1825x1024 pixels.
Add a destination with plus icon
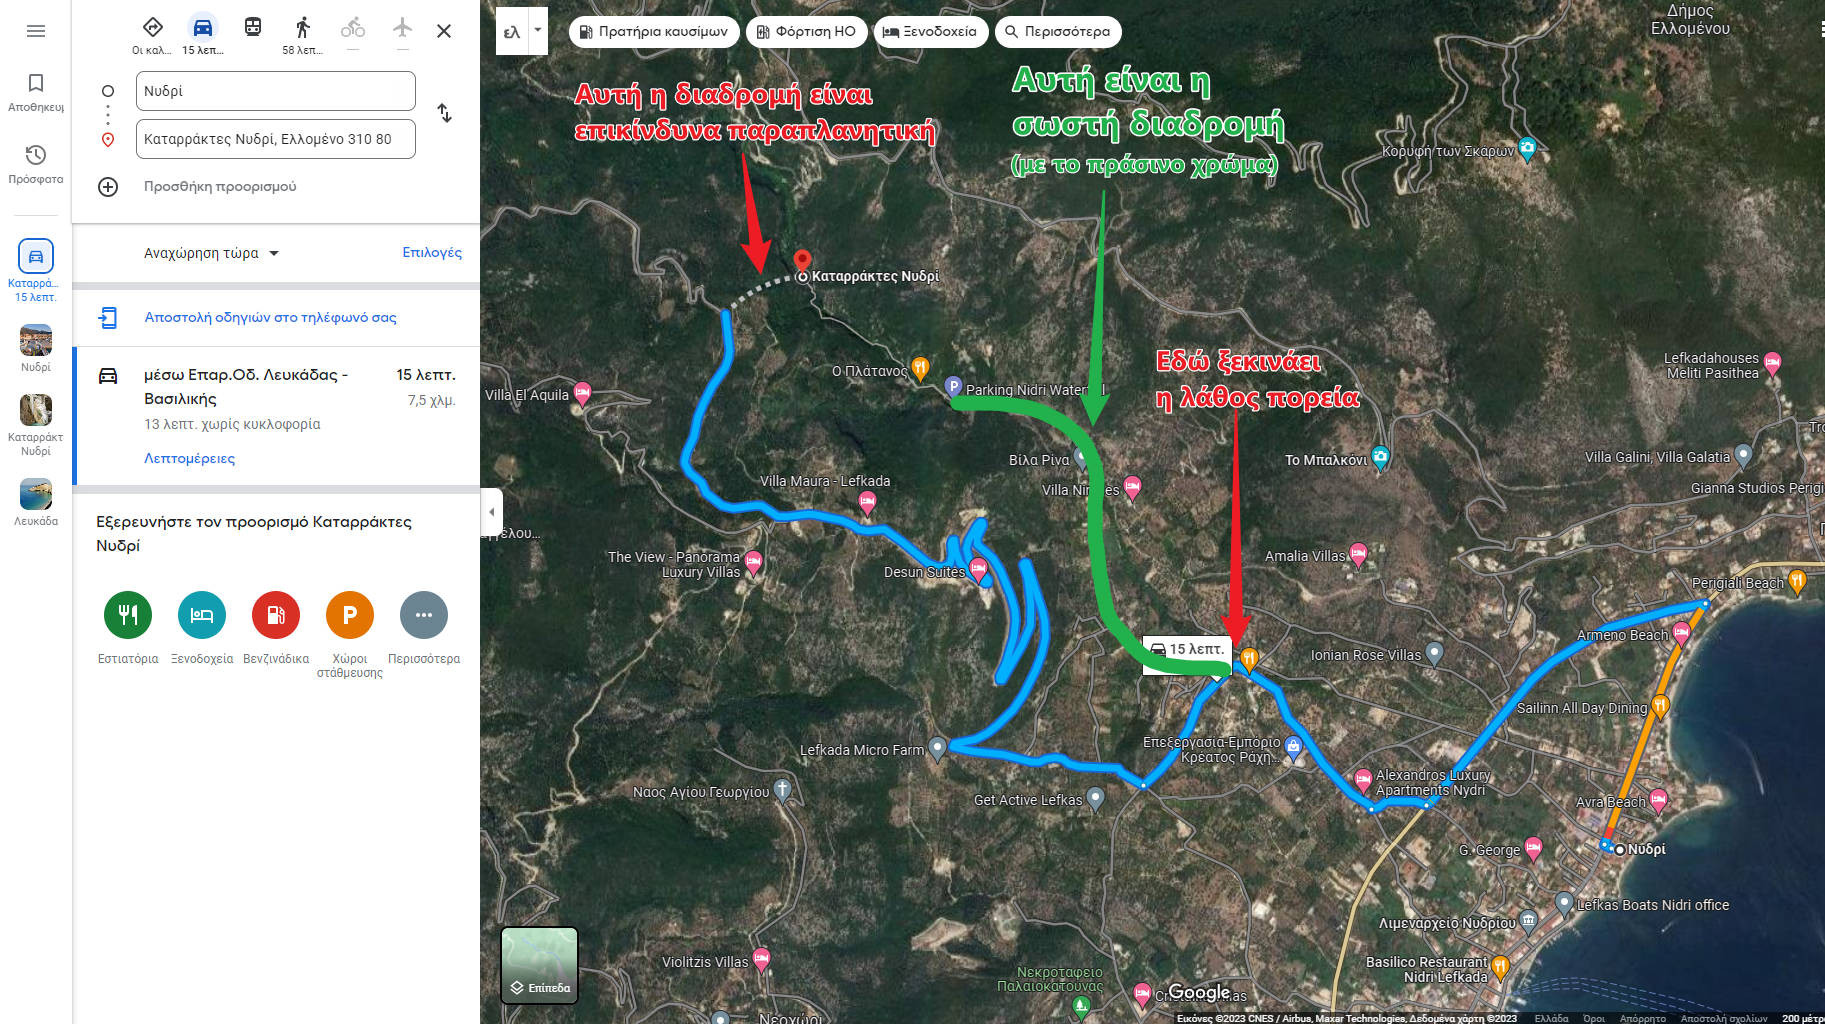tap(108, 187)
